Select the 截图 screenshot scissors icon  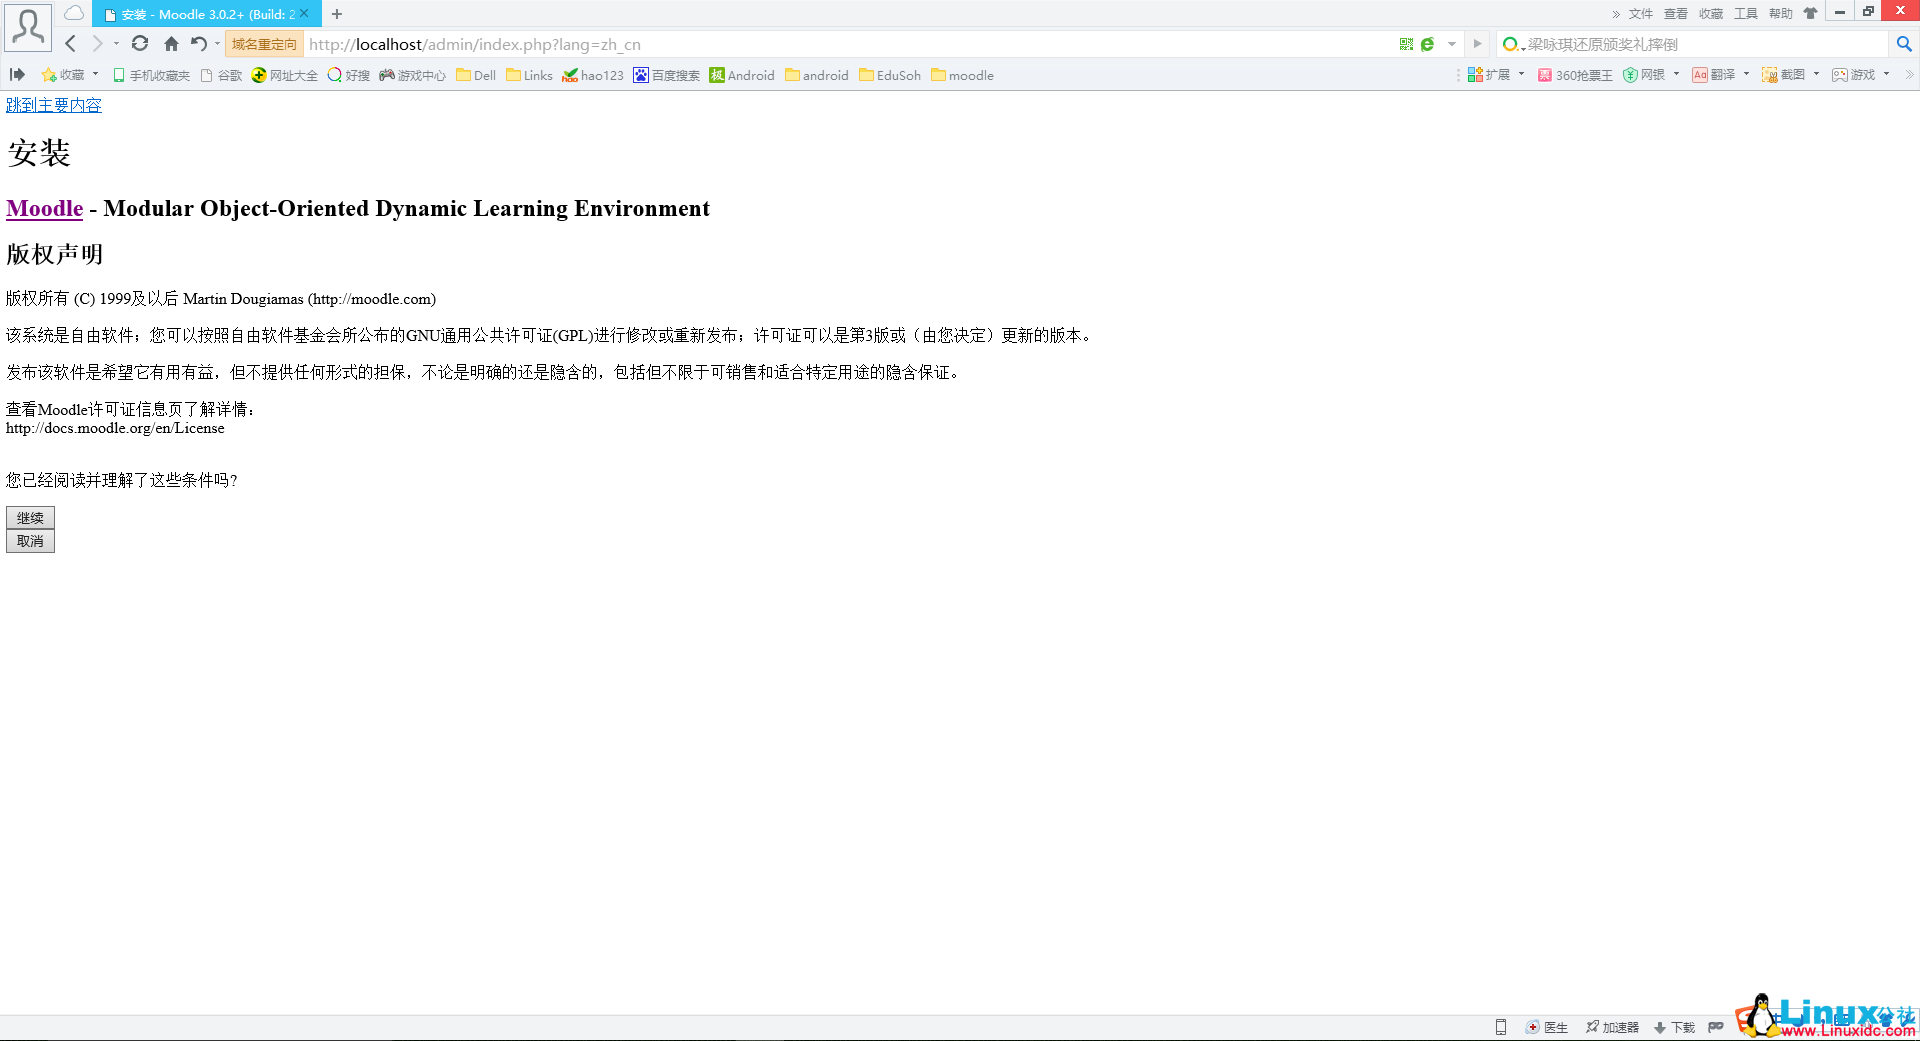pos(1768,75)
